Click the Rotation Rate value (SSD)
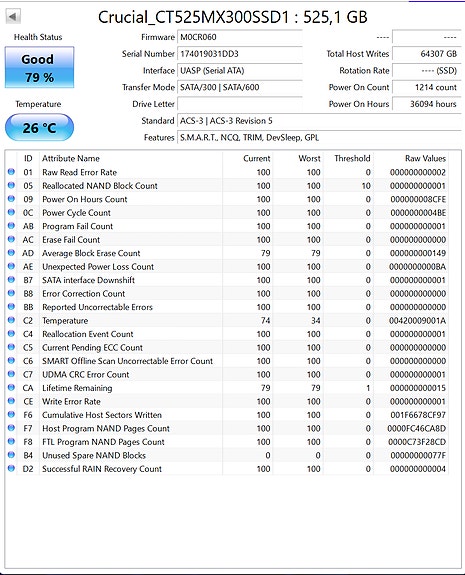Screen dimensions: 465x575 [x=426, y=70]
